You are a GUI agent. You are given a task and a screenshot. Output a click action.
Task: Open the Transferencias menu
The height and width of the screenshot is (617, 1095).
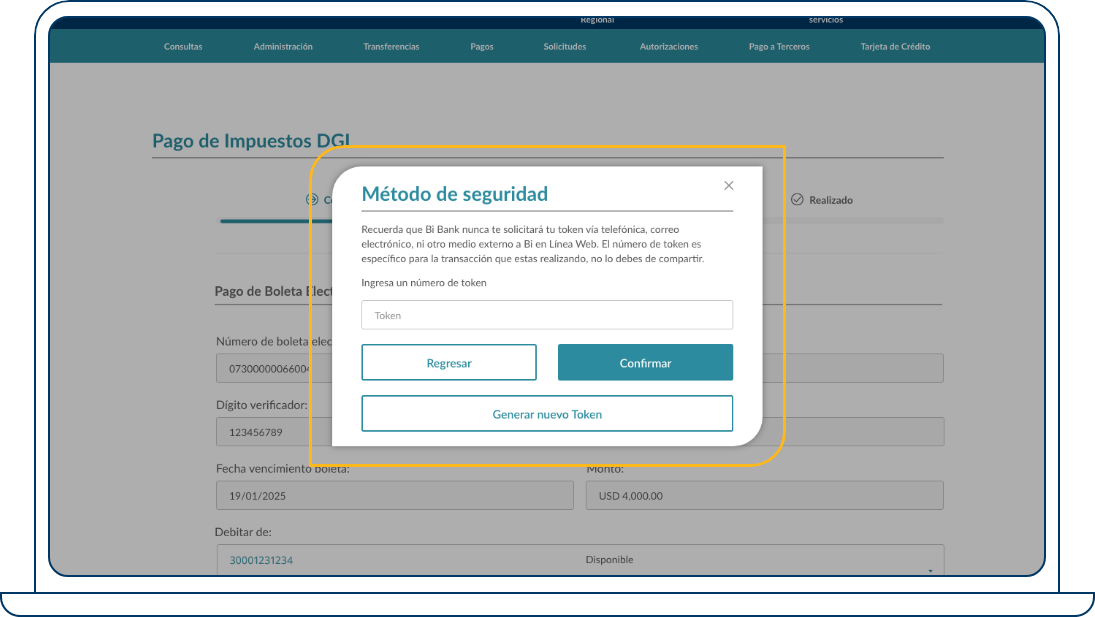(391, 46)
